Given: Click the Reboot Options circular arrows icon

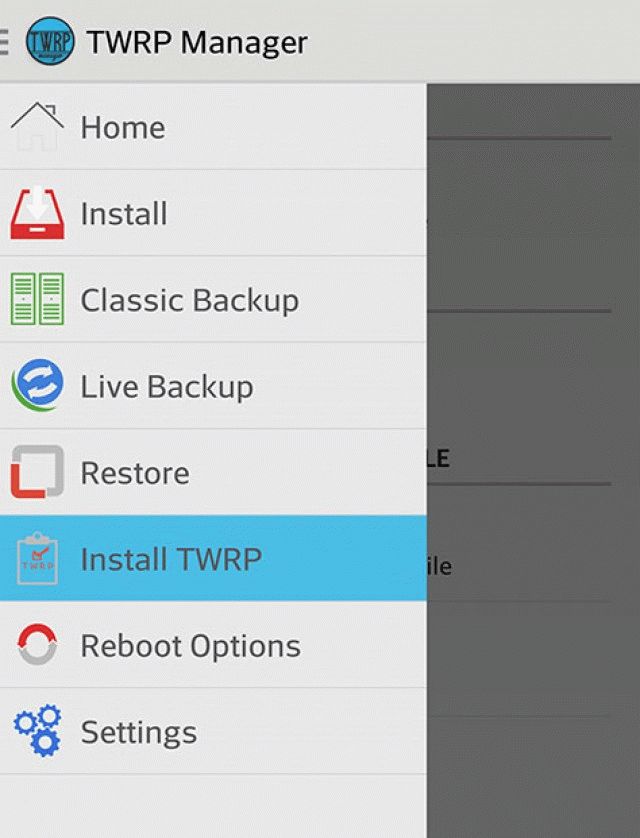Looking at the screenshot, I should click(x=37, y=645).
